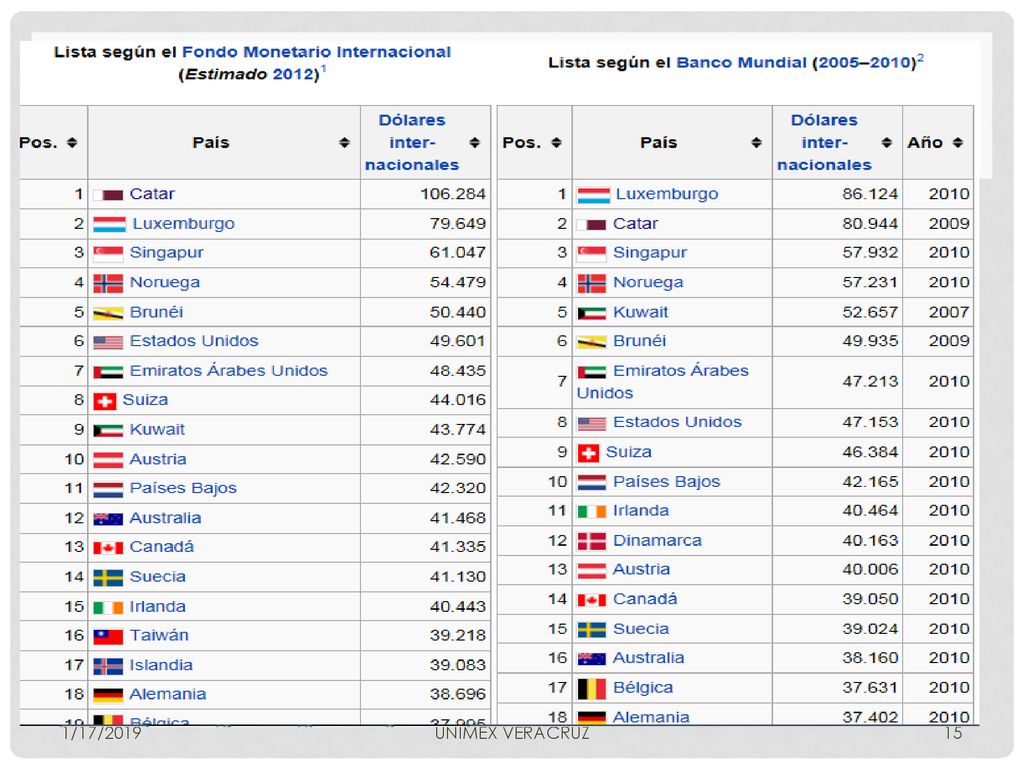
Task: Click the Países Bajos link in the 42.320 row
Action: 183,488
